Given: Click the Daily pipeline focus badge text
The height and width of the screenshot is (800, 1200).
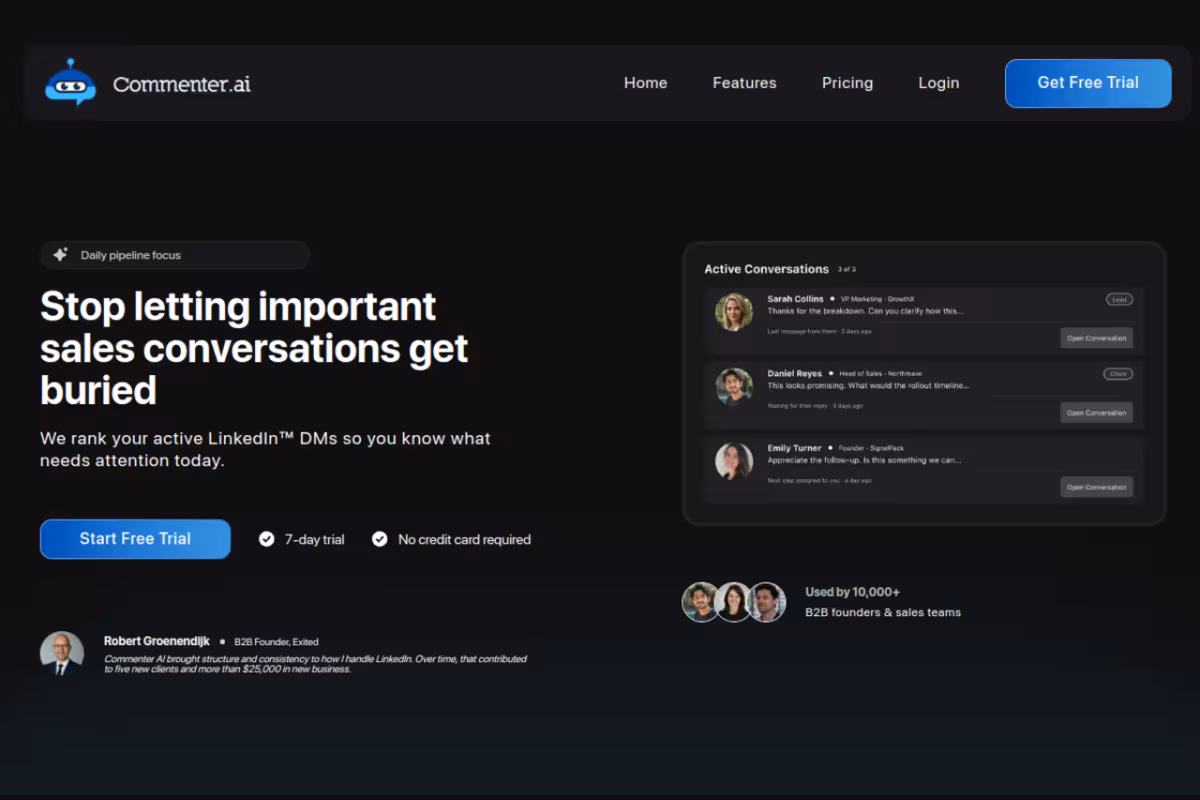Looking at the screenshot, I should [x=131, y=255].
